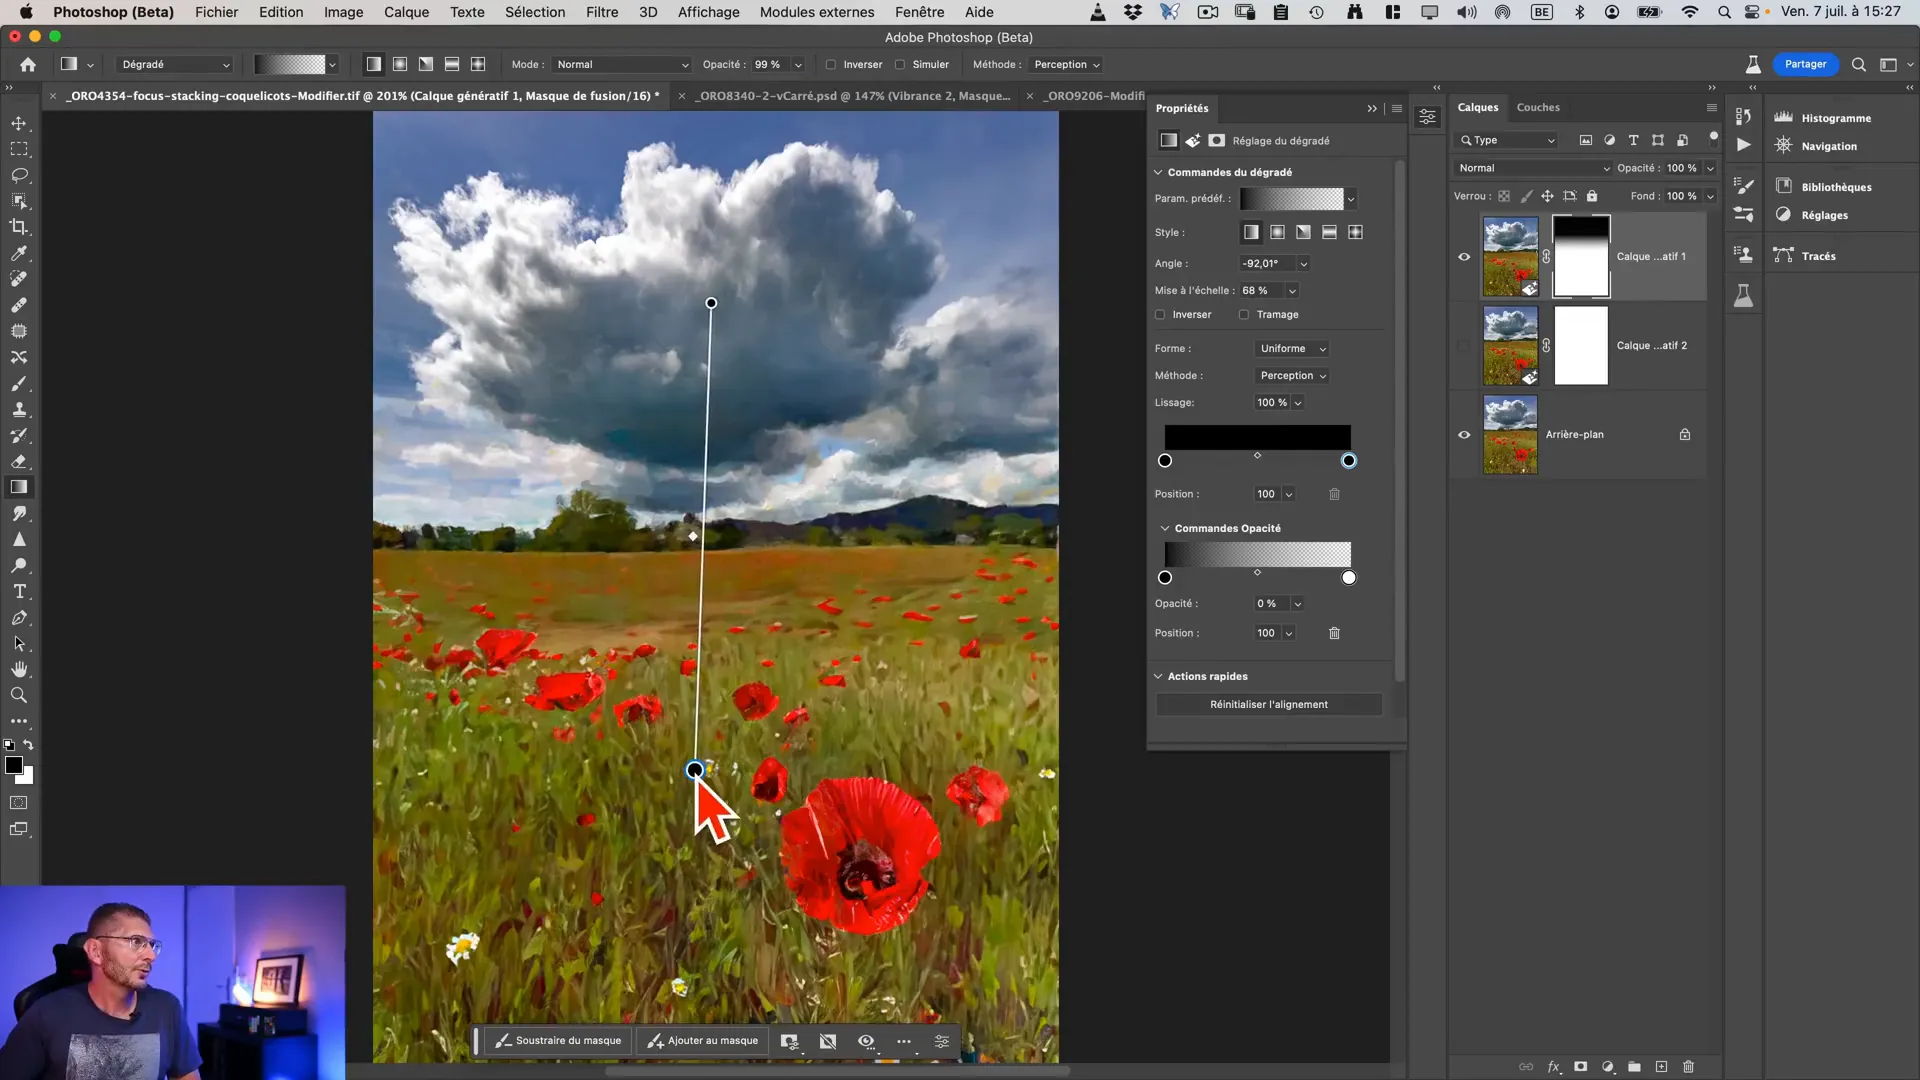This screenshot has height=1080, width=1920.
Task: Select the Rectangular Marquee tool
Action: point(19,149)
